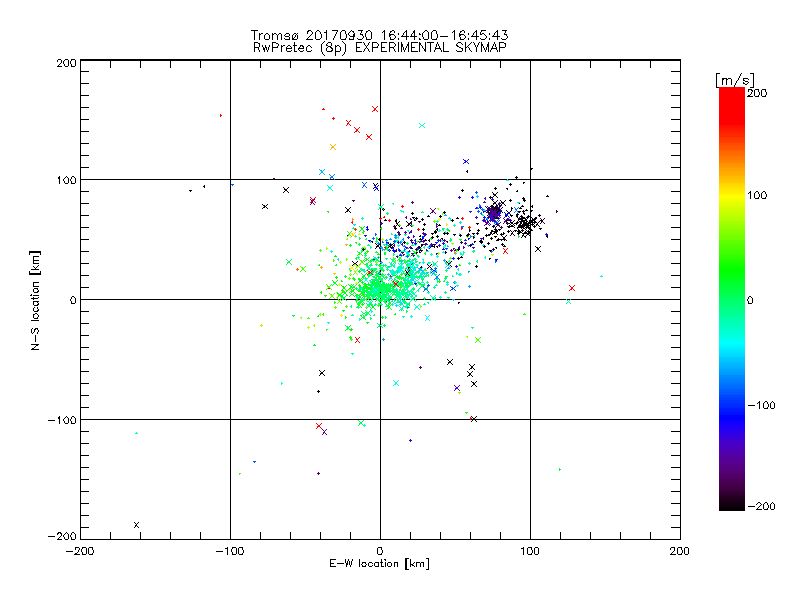
Task: Click the colorbar '-100' tick label
Action: [x=761, y=405]
